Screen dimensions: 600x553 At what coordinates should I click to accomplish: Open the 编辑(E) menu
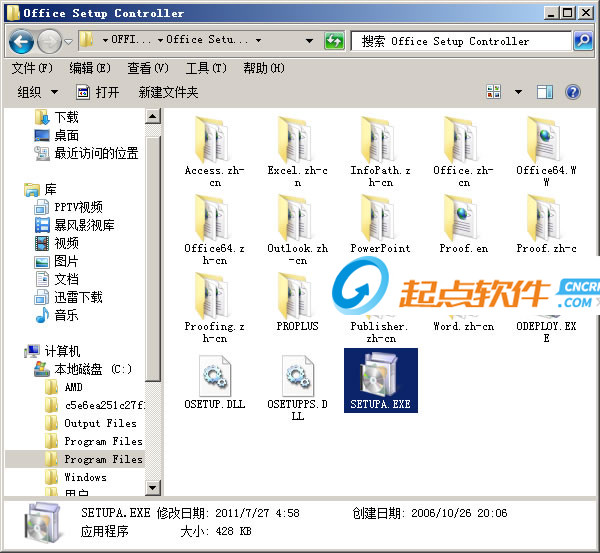pos(90,68)
